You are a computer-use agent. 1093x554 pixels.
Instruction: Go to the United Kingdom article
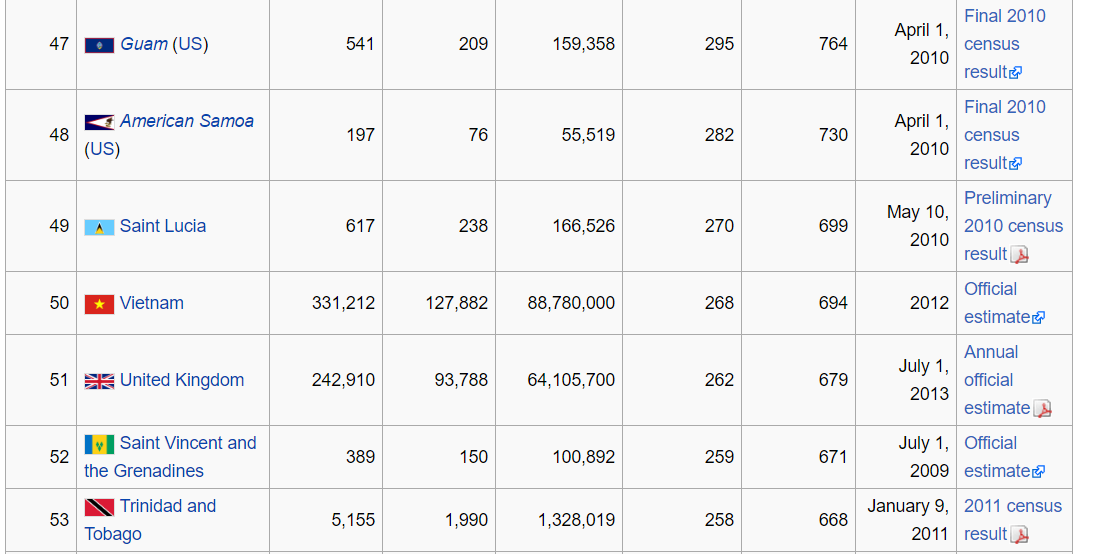[182, 380]
